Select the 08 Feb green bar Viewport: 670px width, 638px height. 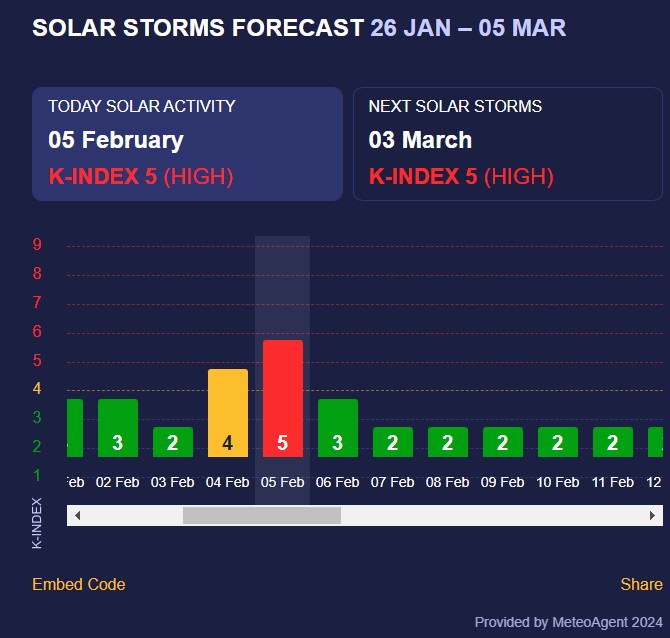(x=447, y=441)
